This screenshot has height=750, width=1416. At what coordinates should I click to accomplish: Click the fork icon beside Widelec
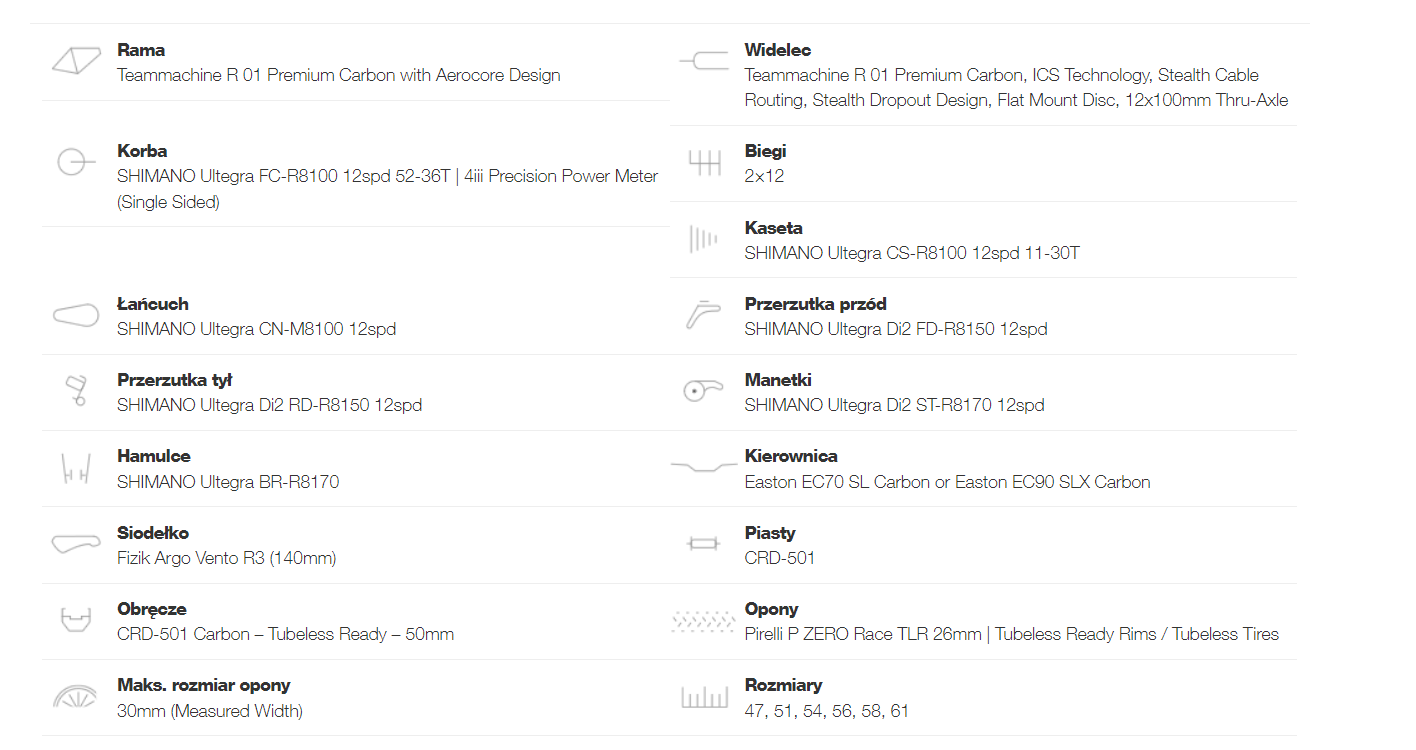[x=704, y=61]
